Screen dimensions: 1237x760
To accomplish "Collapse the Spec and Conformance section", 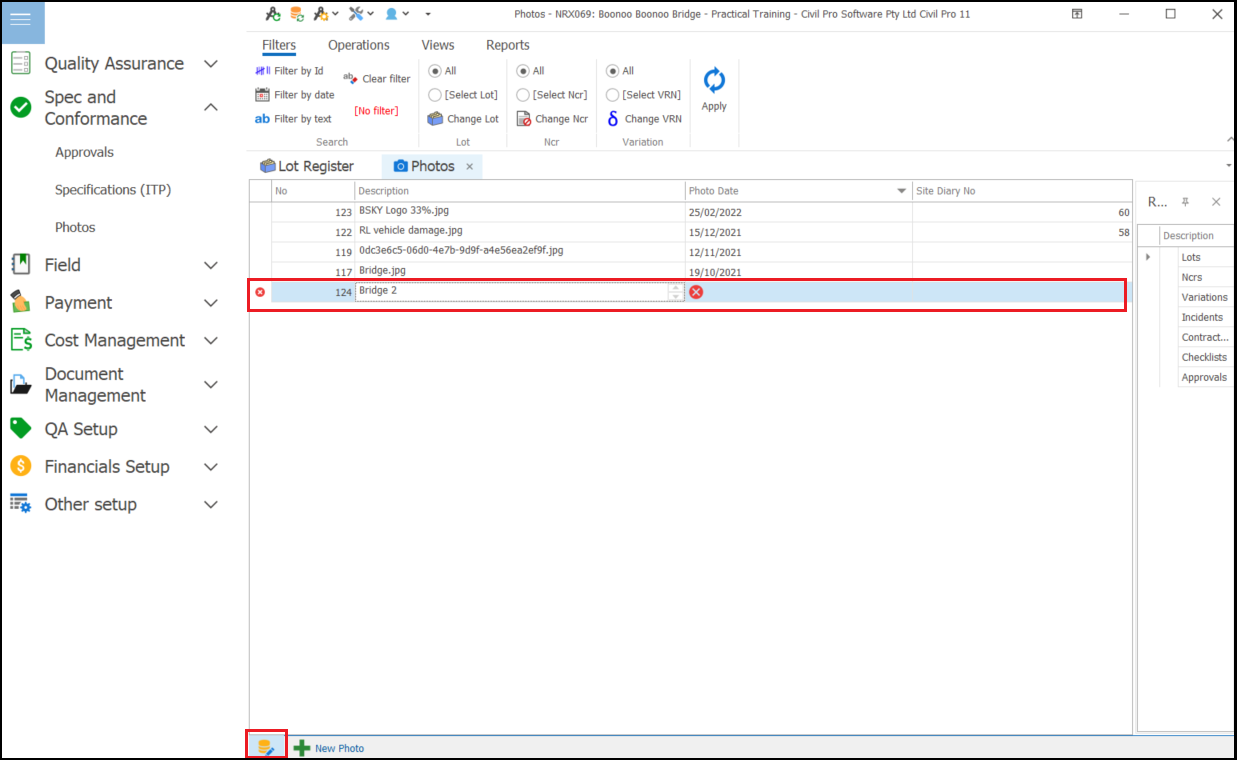I will (211, 107).
